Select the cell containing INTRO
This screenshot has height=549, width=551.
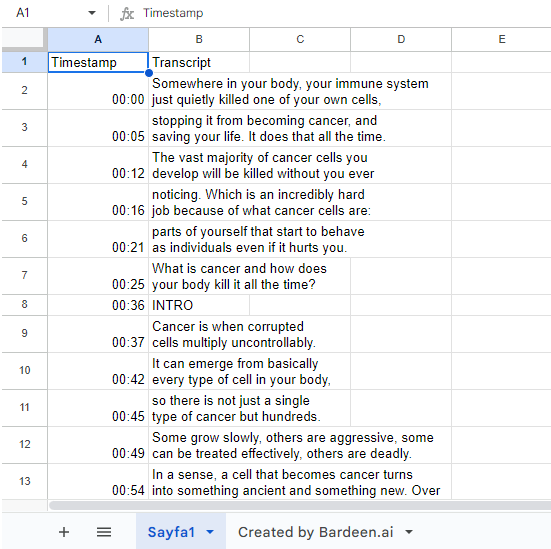199,305
